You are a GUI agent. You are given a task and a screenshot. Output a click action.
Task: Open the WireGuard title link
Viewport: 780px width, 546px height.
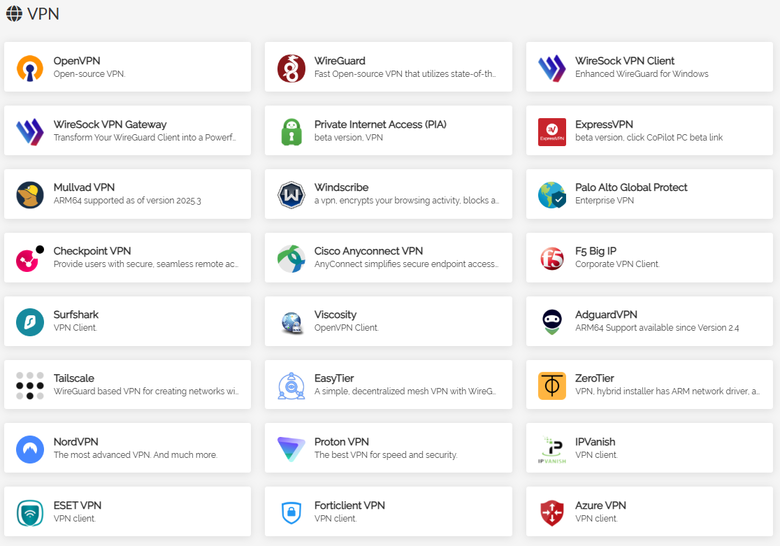(x=340, y=61)
